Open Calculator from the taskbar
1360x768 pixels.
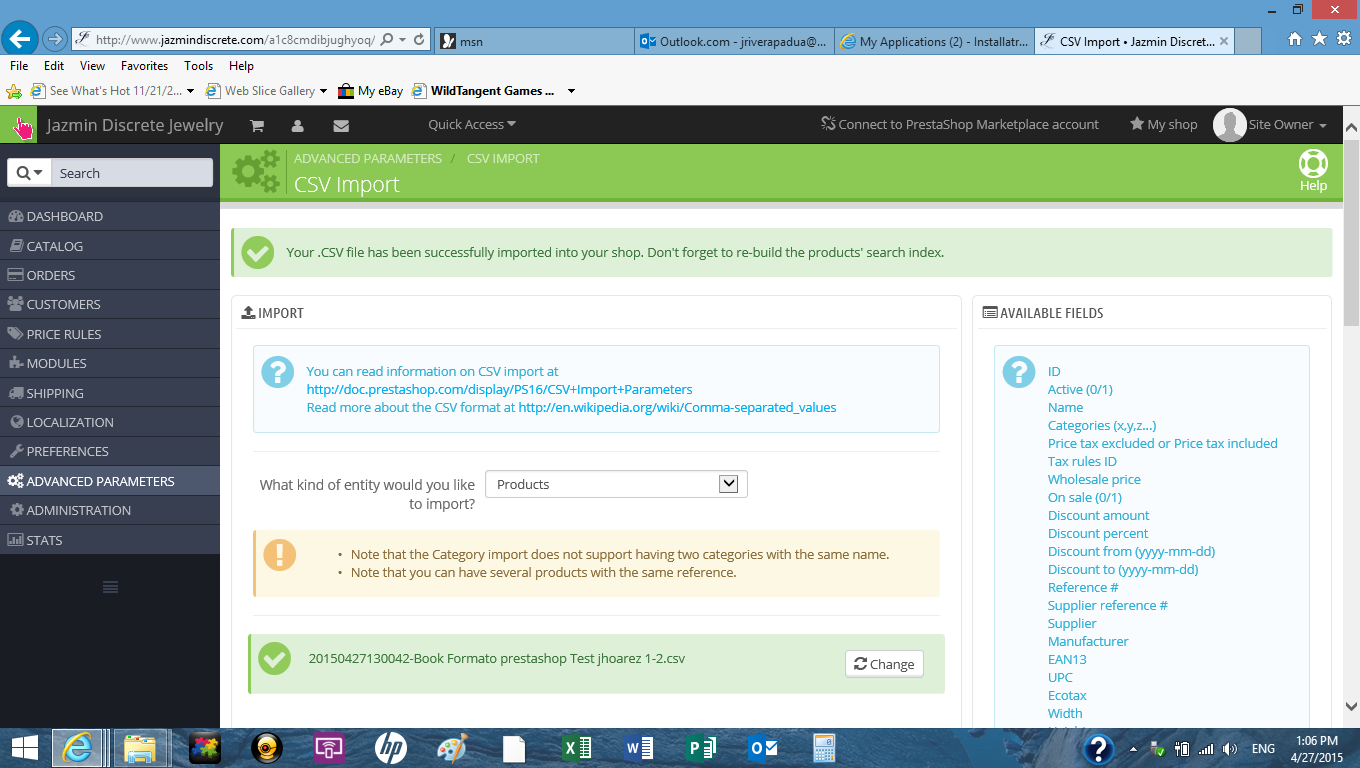pyautogui.click(x=824, y=748)
